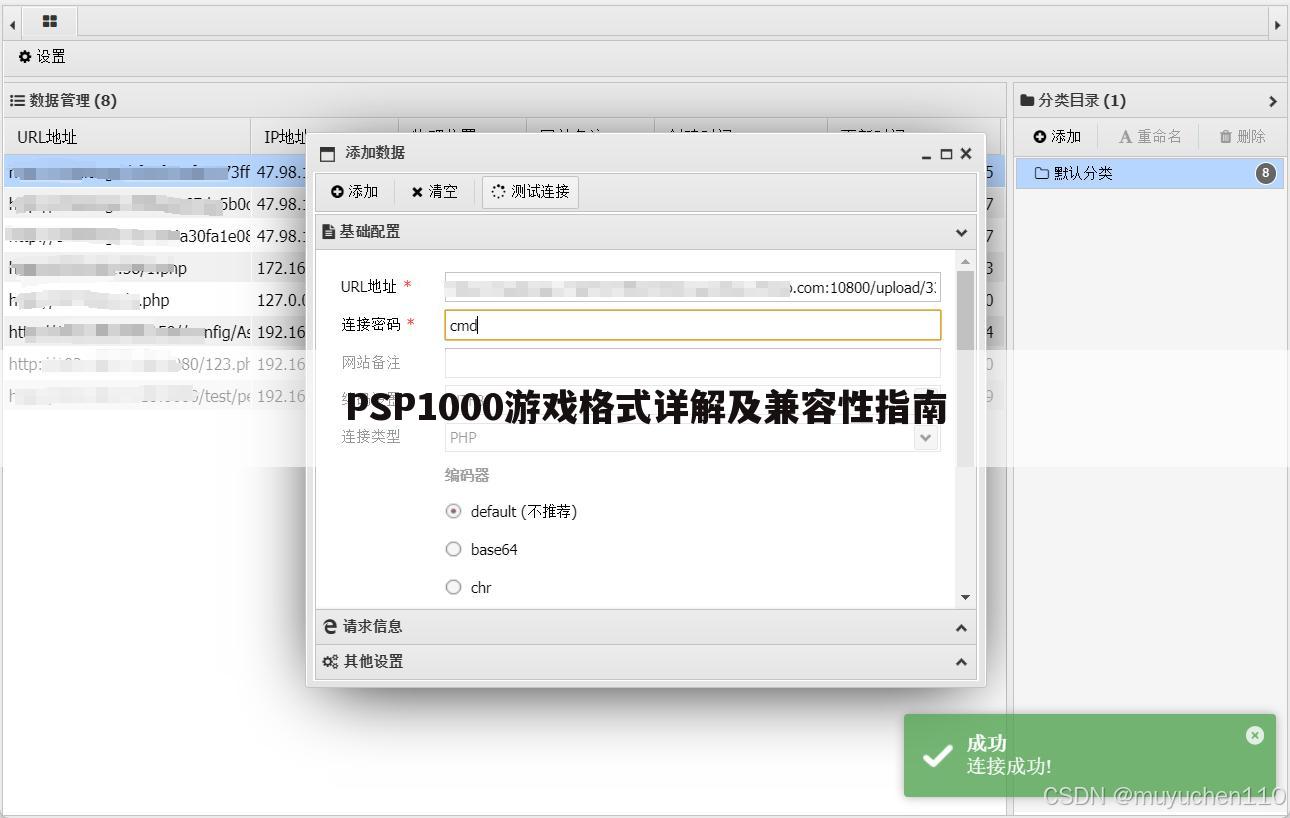Click the badge count 8 on 默认分类
The height and width of the screenshot is (818, 1290).
click(x=1265, y=173)
